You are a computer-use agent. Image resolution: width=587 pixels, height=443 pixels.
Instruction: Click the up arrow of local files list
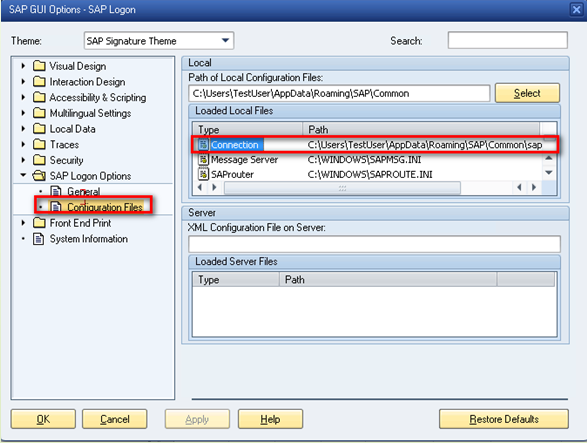pos(549,158)
